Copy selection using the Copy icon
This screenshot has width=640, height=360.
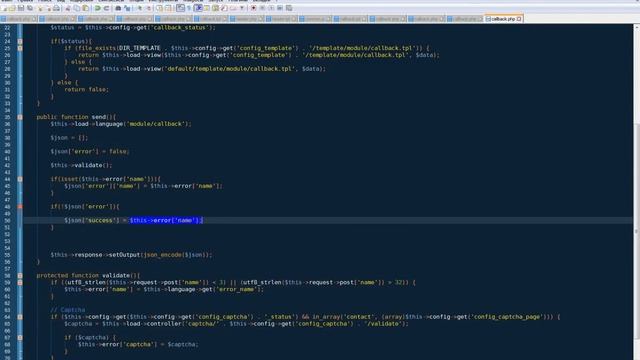[x=77, y=8]
